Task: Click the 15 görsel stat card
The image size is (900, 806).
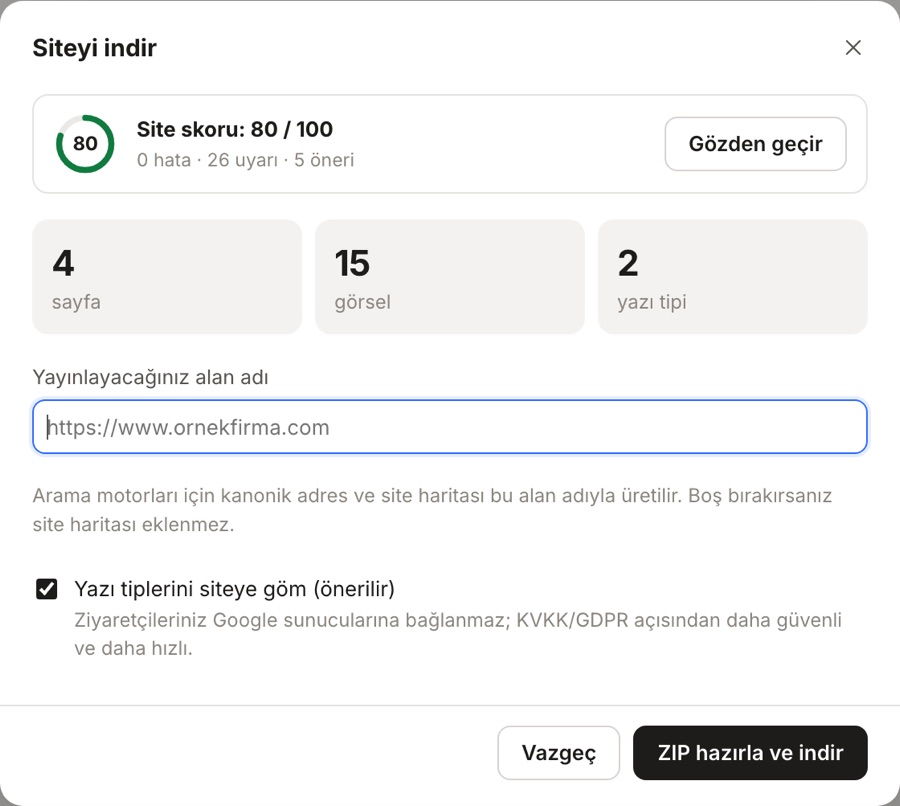Action: 449,277
